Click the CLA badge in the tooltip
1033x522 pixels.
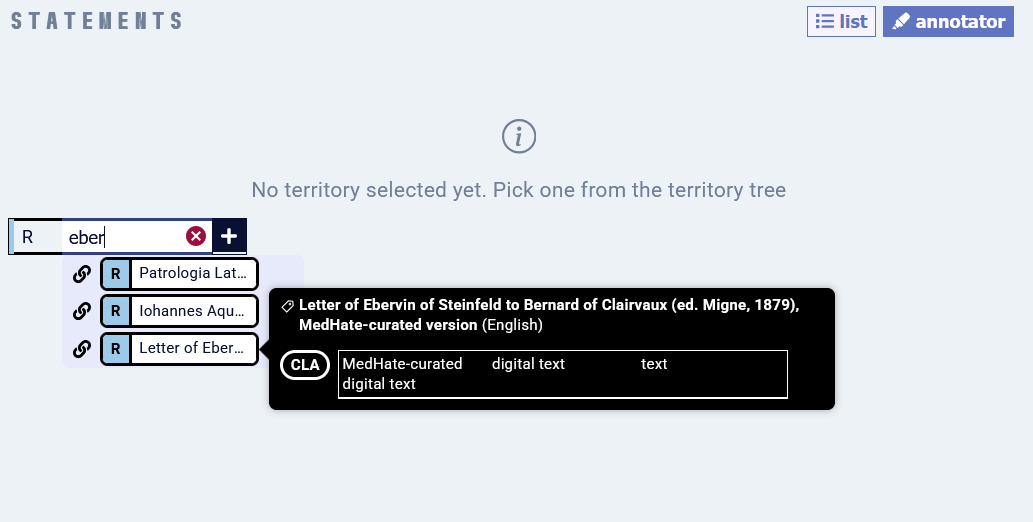305,365
